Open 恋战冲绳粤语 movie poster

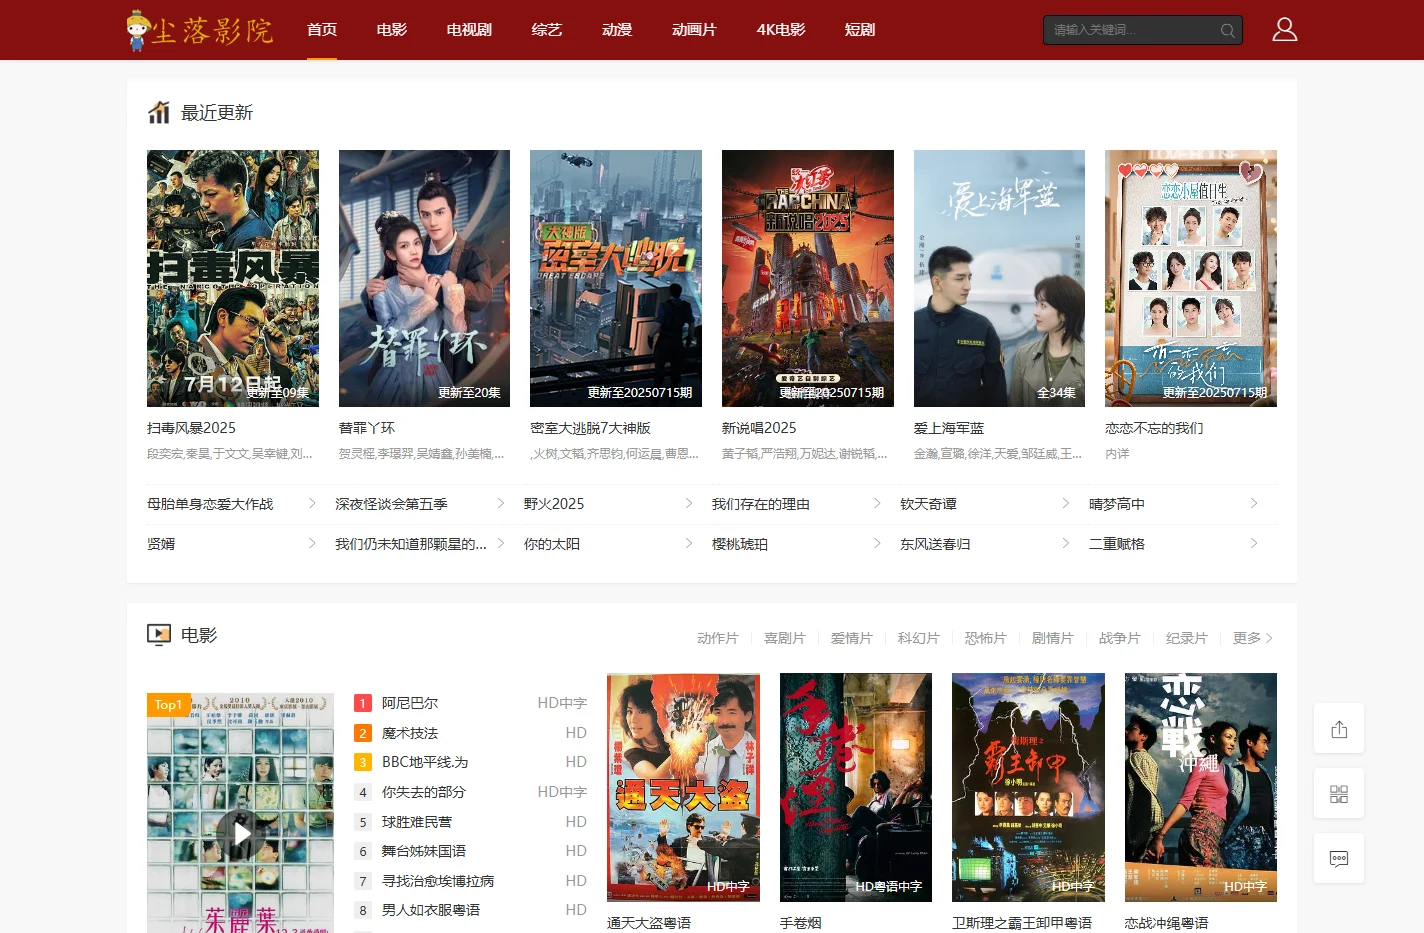pos(1201,787)
